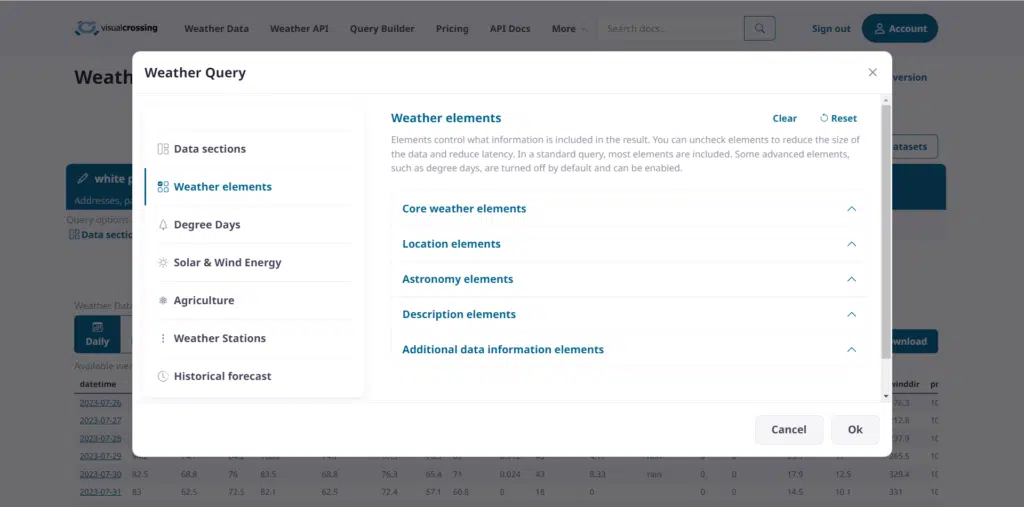Click the Reset link
This screenshot has height=507, width=1024.
point(838,118)
